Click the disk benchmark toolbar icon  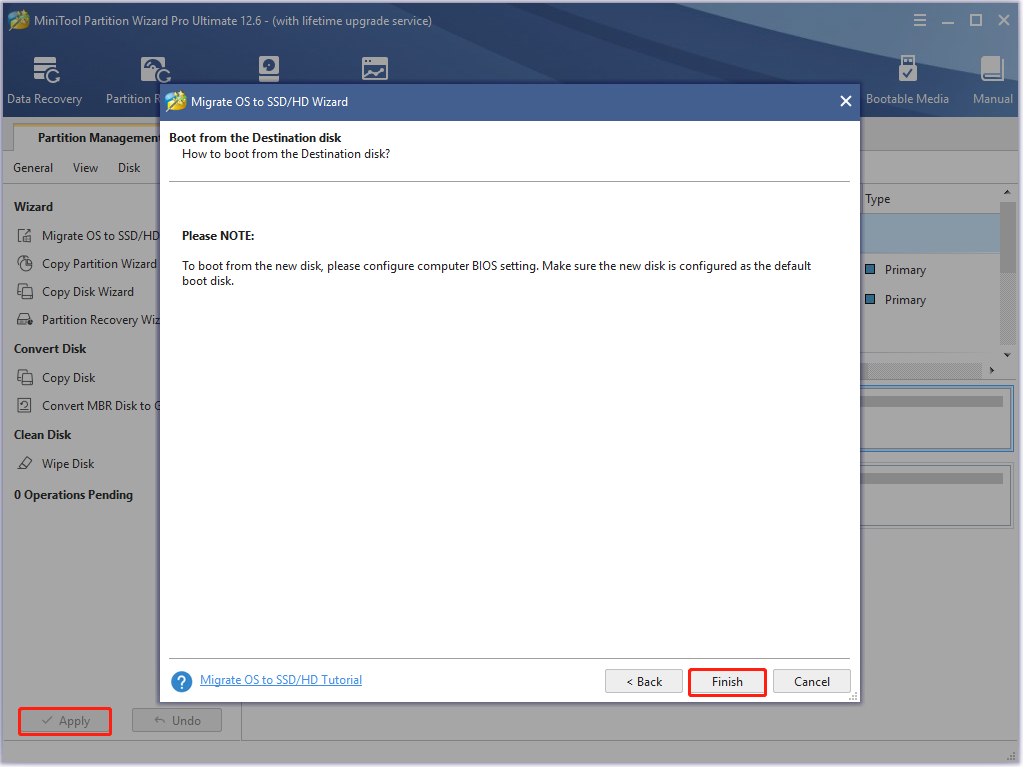[x=270, y=69]
